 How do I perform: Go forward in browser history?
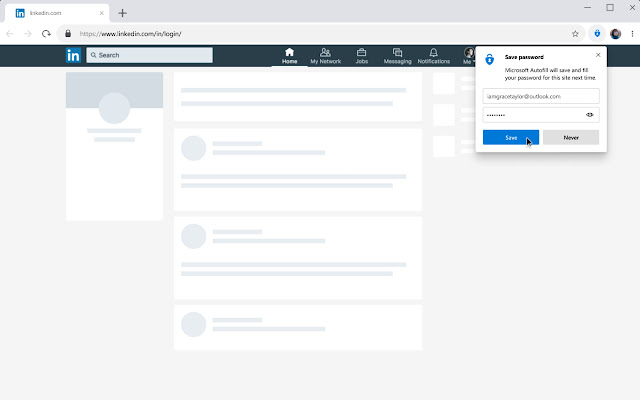[28, 33]
